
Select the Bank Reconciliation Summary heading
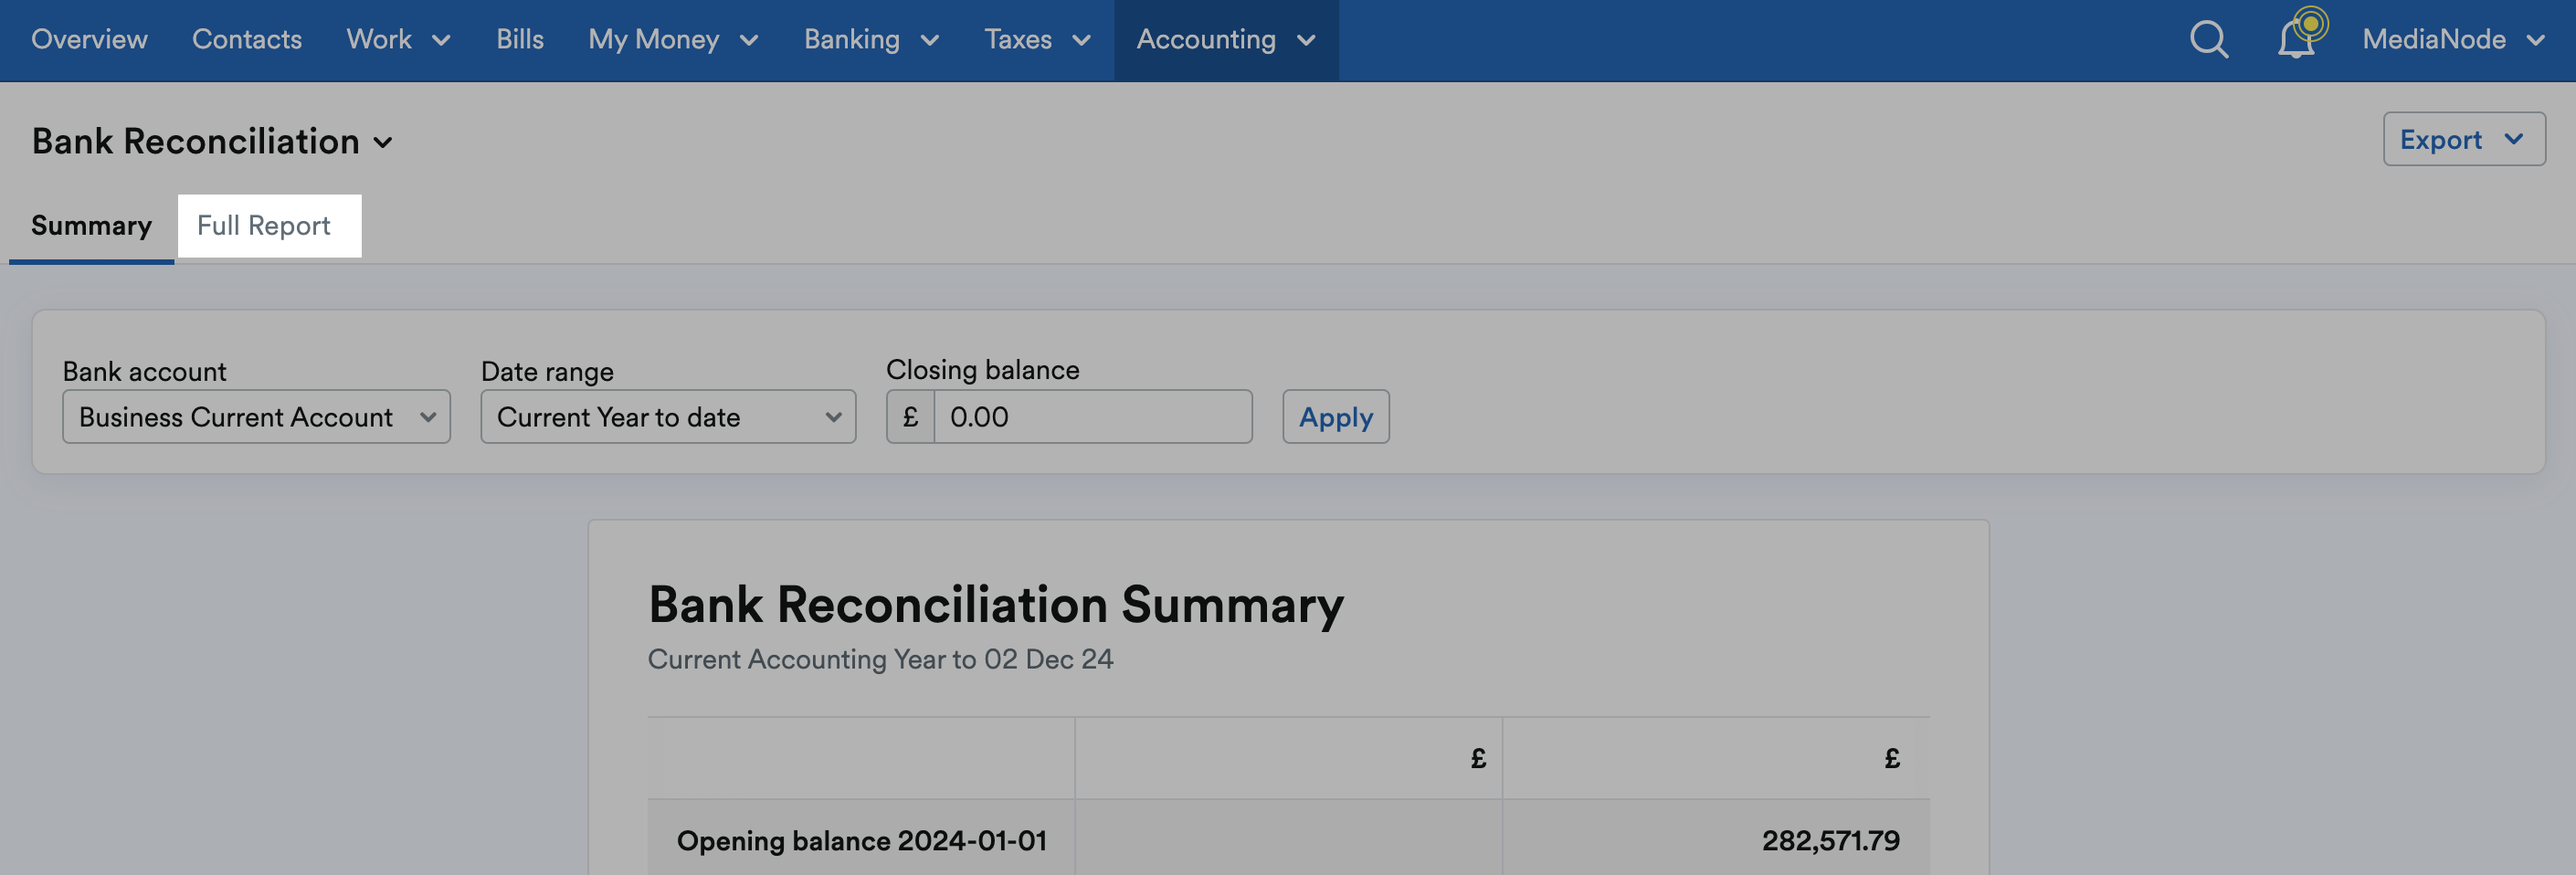pos(995,604)
